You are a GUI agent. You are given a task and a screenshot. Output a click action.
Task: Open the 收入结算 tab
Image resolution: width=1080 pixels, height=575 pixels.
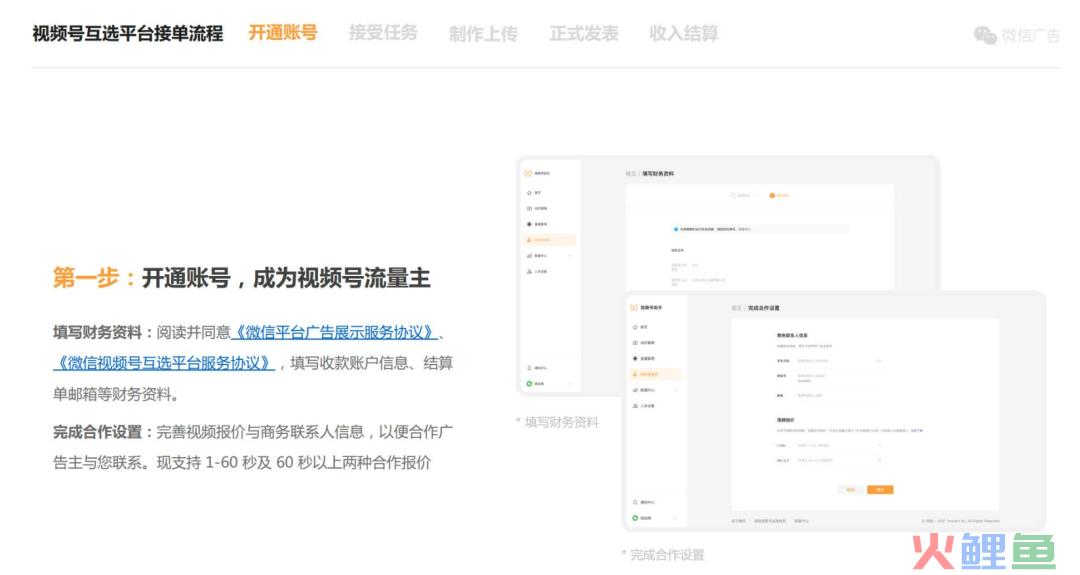click(x=683, y=33)
